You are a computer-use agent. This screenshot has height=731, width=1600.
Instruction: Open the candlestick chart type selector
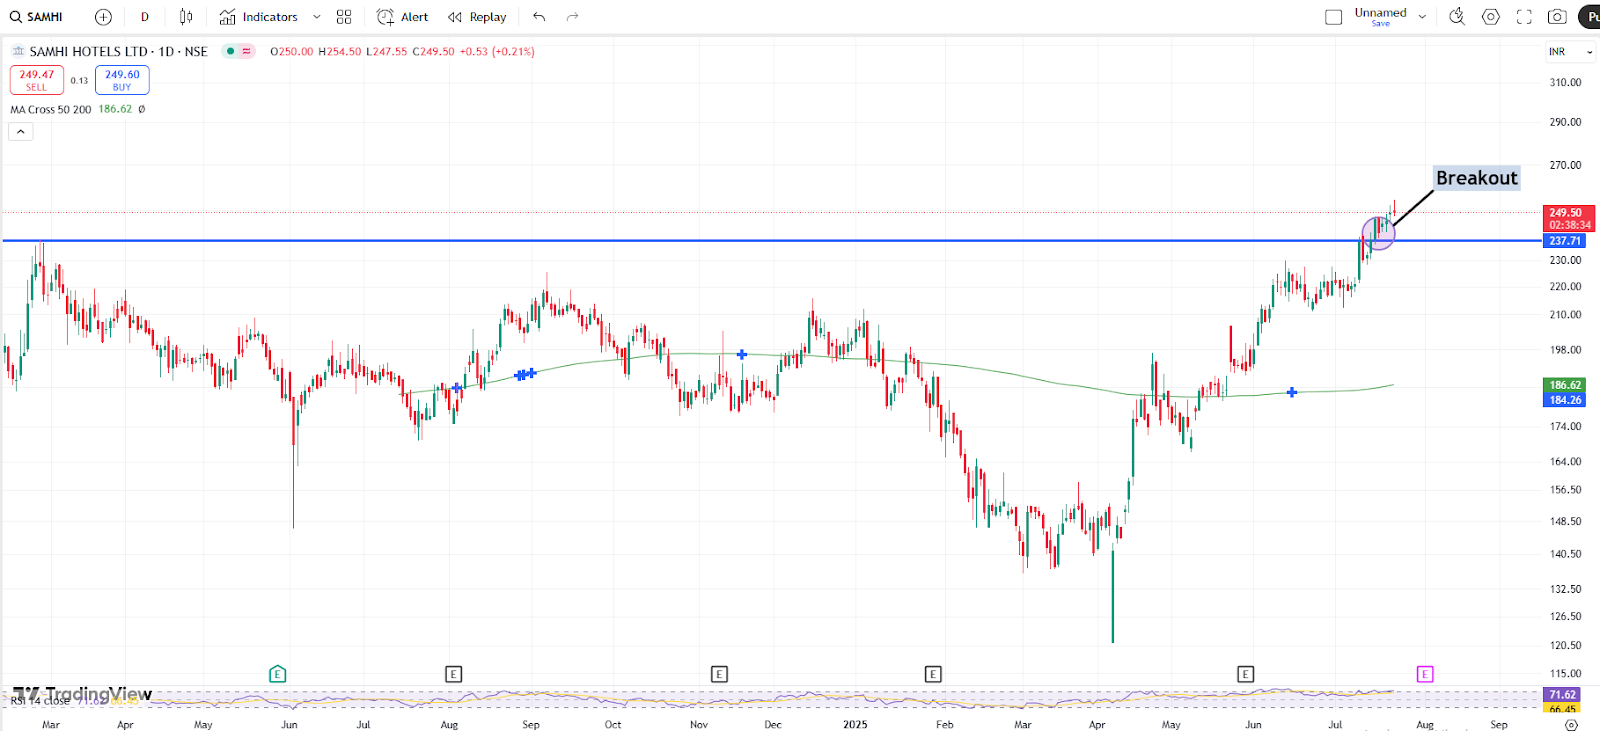coord(186,17)
